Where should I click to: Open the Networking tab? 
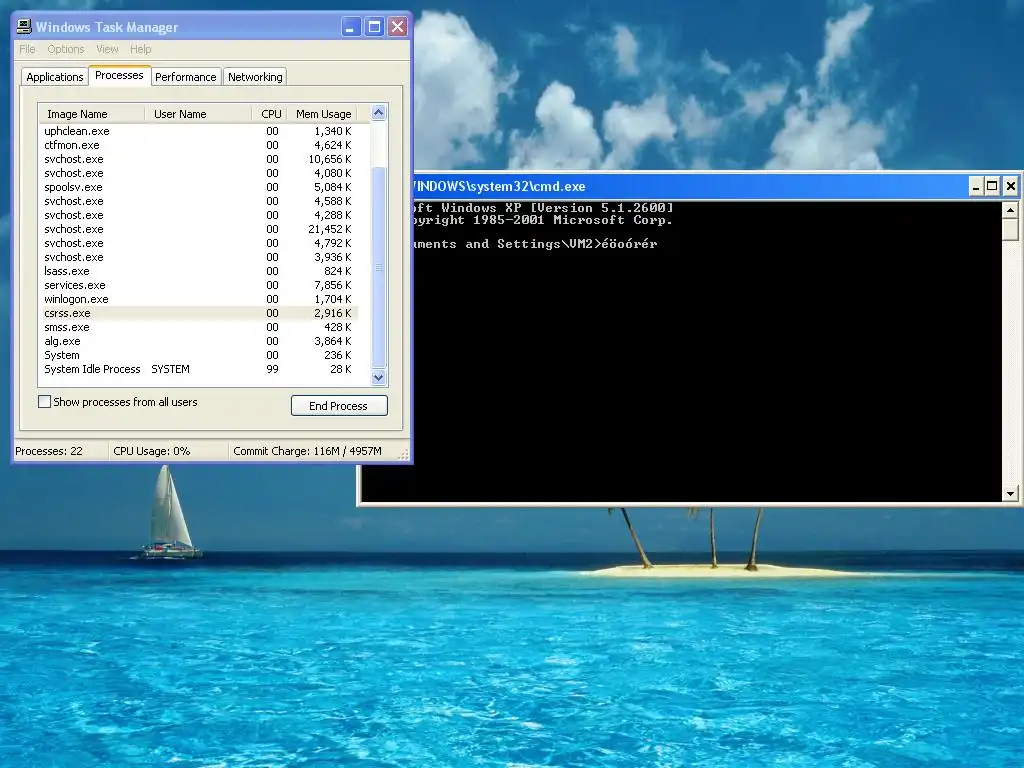(255, 77)
